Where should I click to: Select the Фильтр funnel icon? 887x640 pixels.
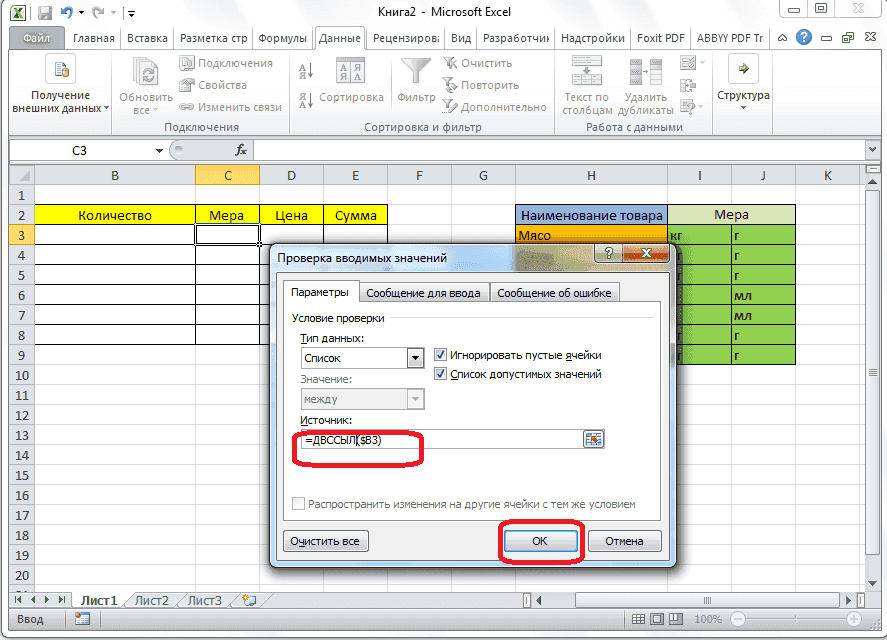point(415,70)
